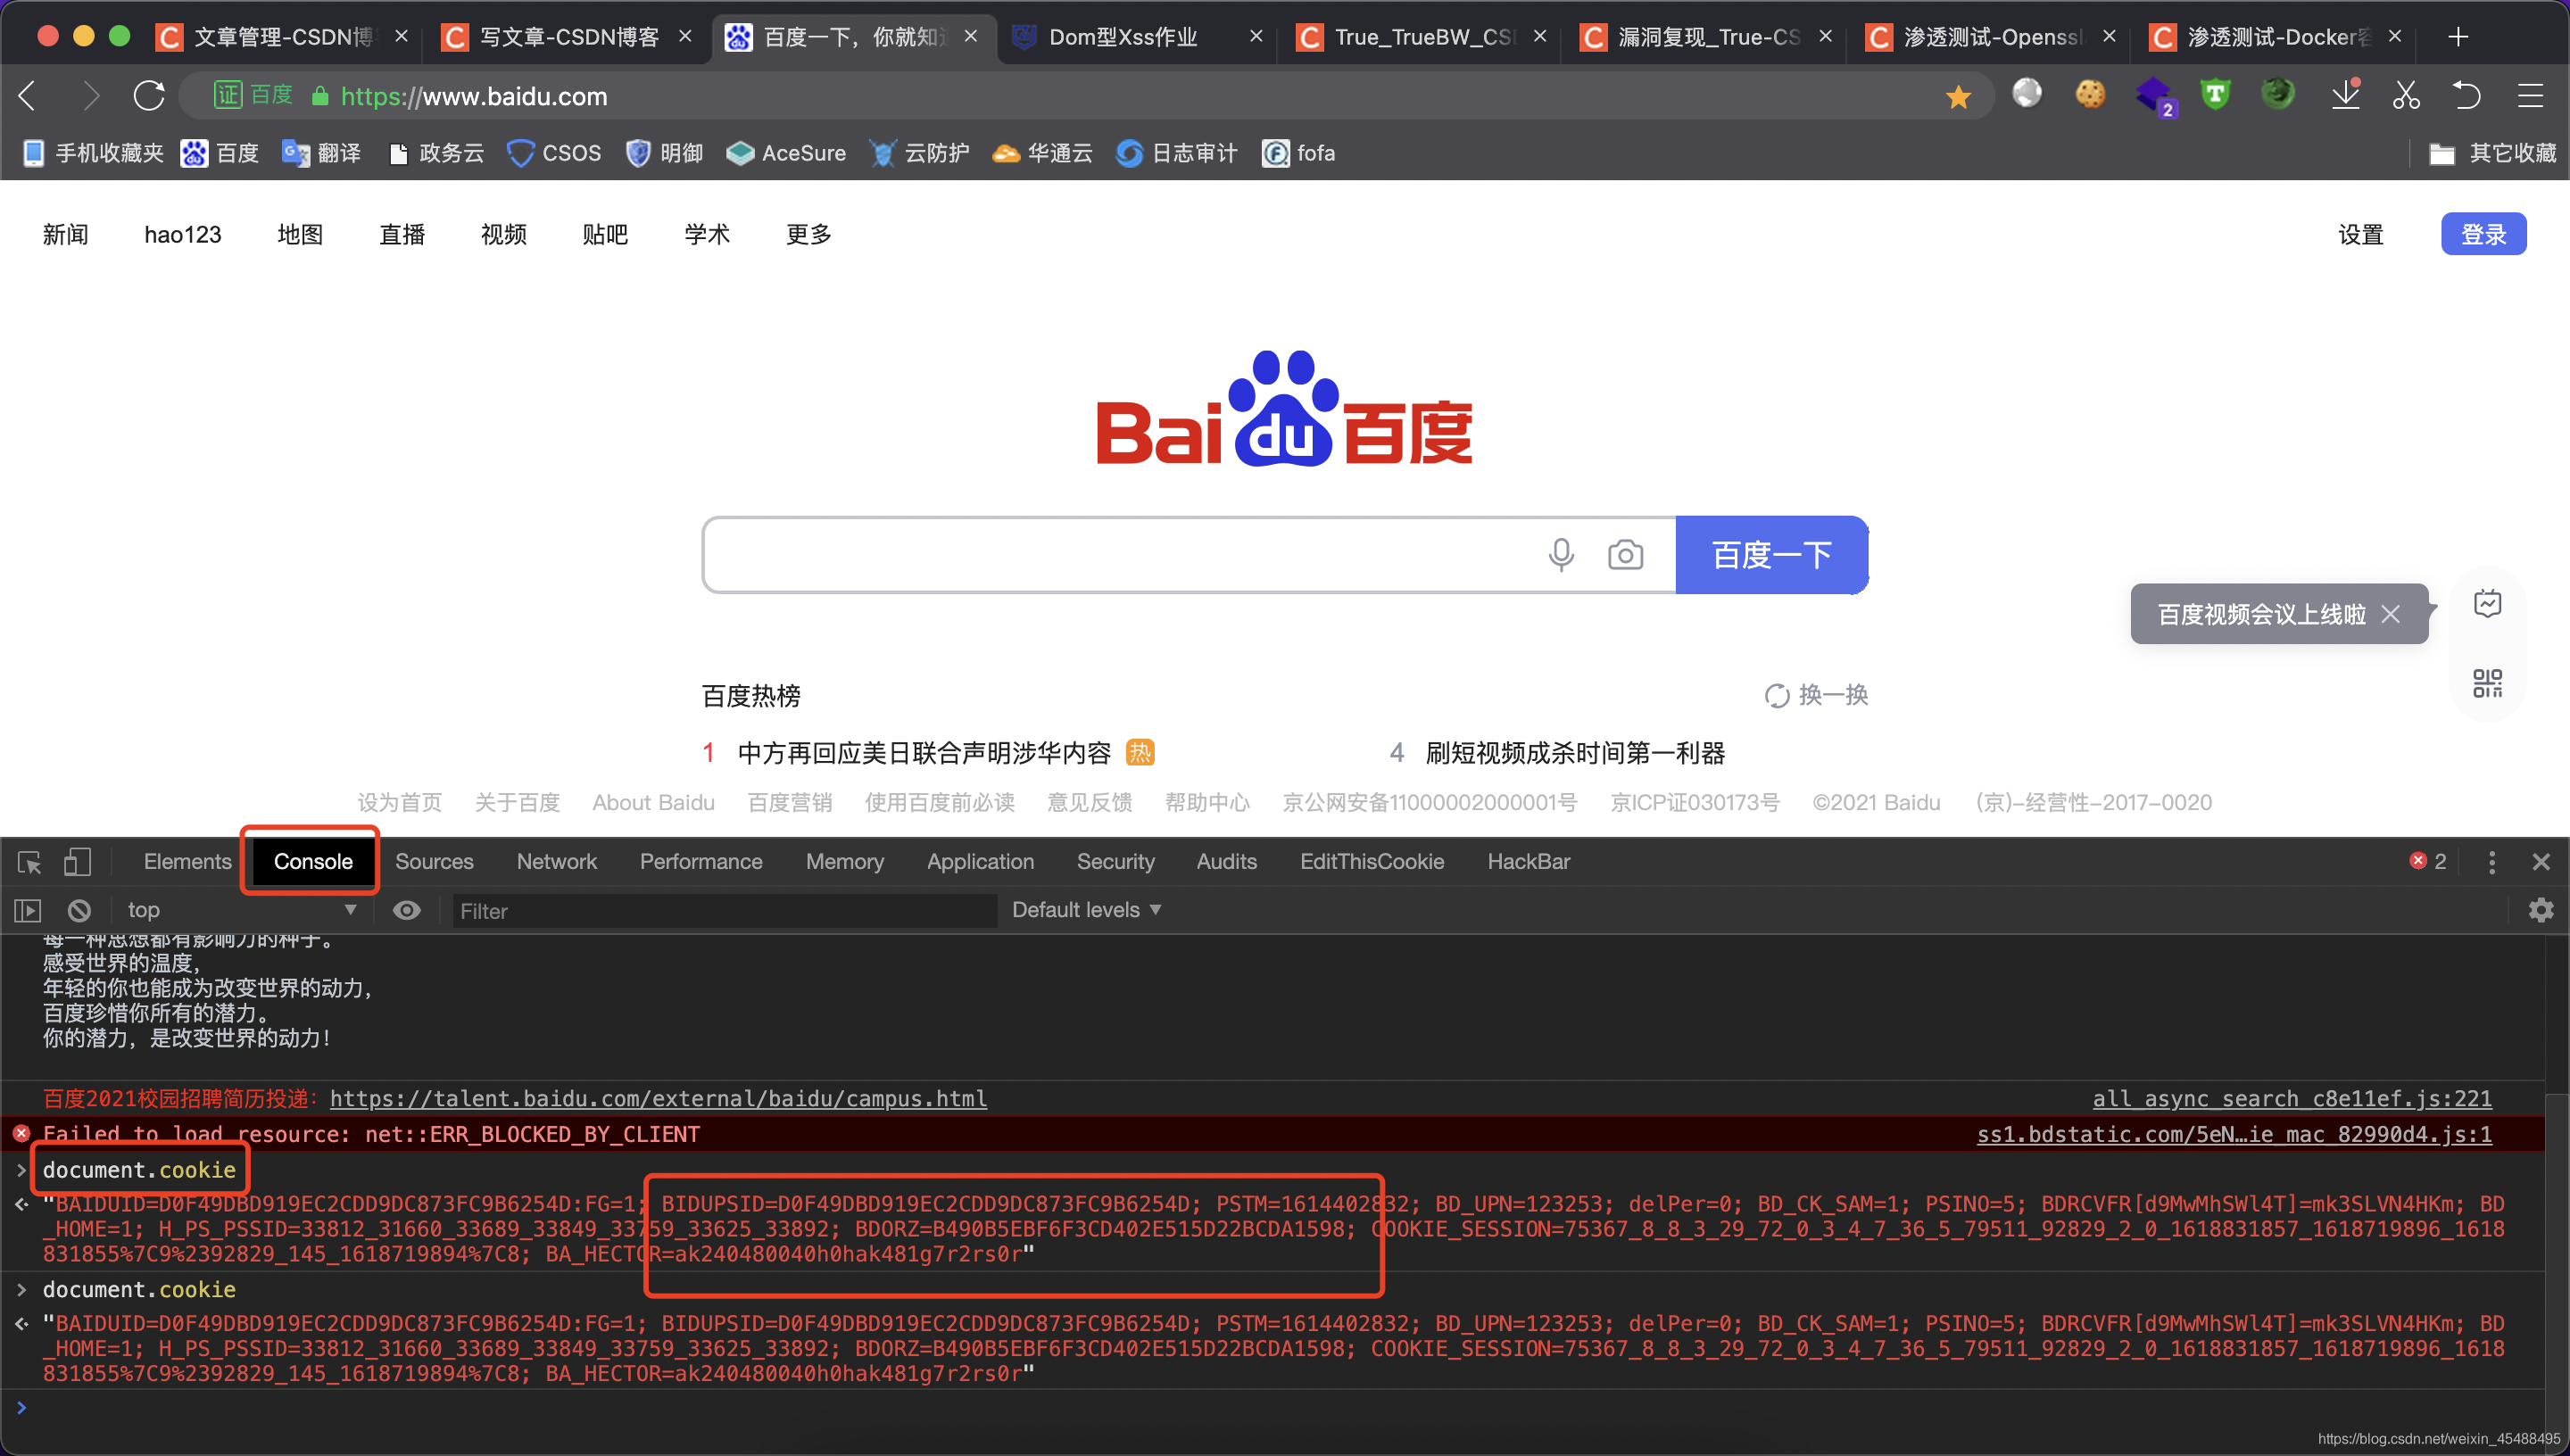Click the browser reload icon
The height and width of the screenshot is (1456, 2570).
coord(149,96)
